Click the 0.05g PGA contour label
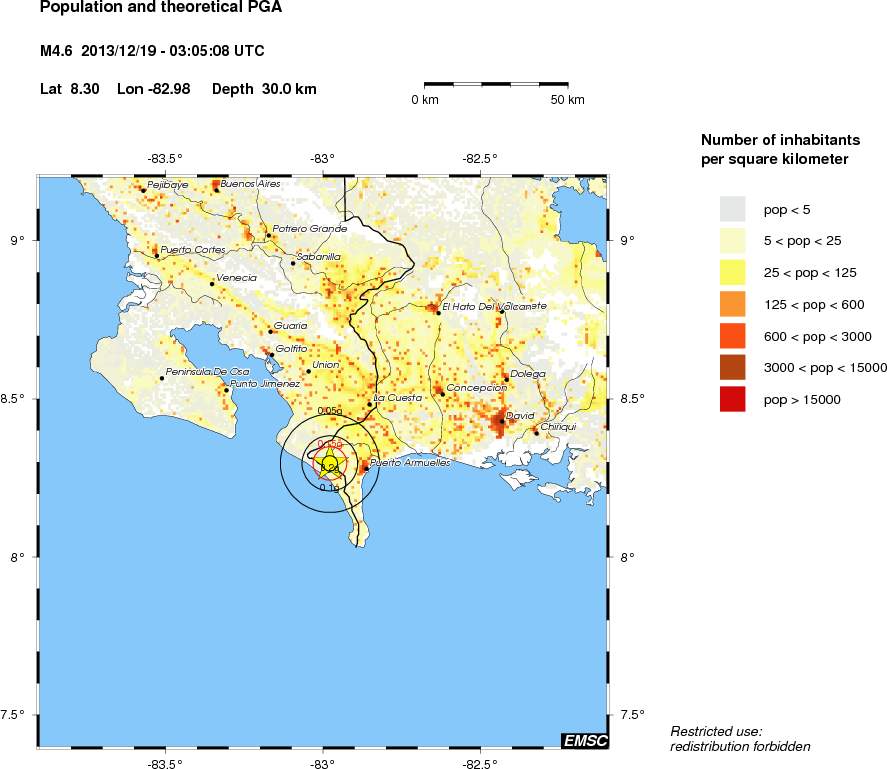887x769 pixels. pyautogui.click(x=329, y=411)
